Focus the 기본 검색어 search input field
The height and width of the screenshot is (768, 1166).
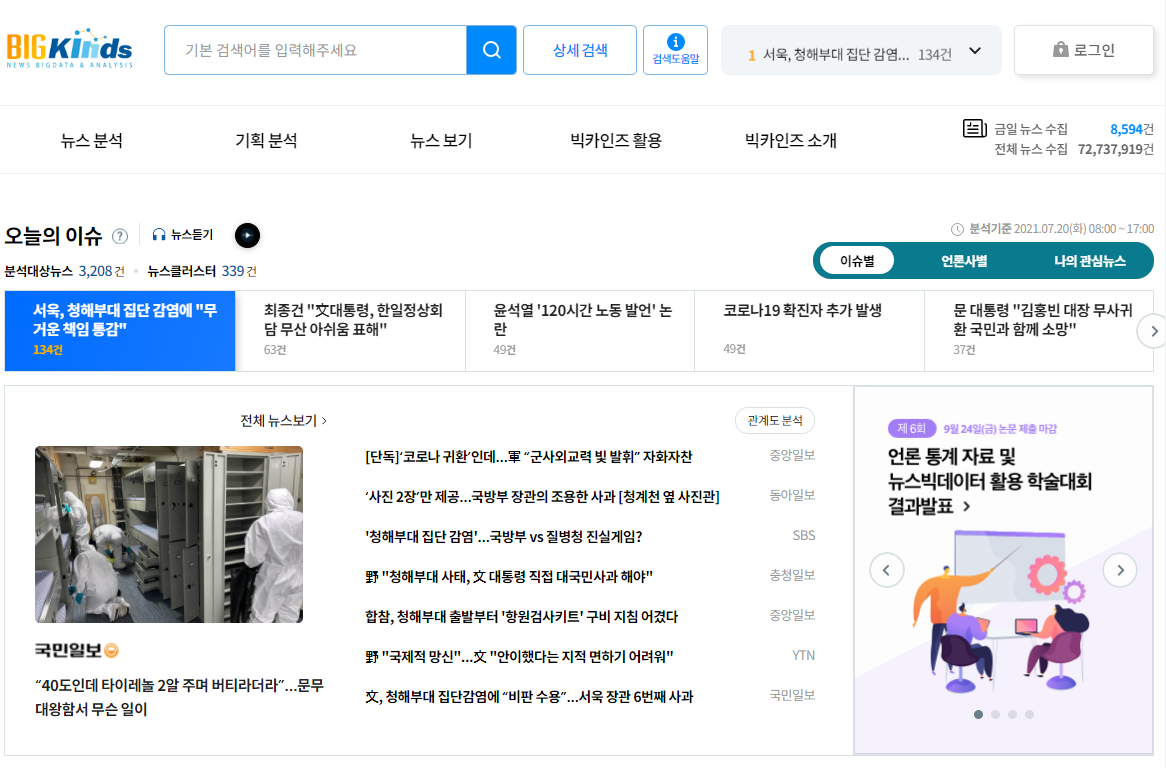pyautogui.click(x=315, y=50)
